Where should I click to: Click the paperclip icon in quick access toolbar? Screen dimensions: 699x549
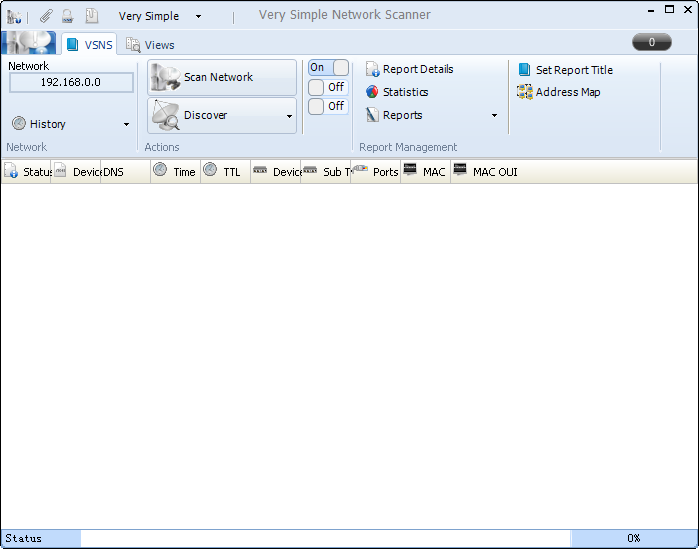pos(46,16)
